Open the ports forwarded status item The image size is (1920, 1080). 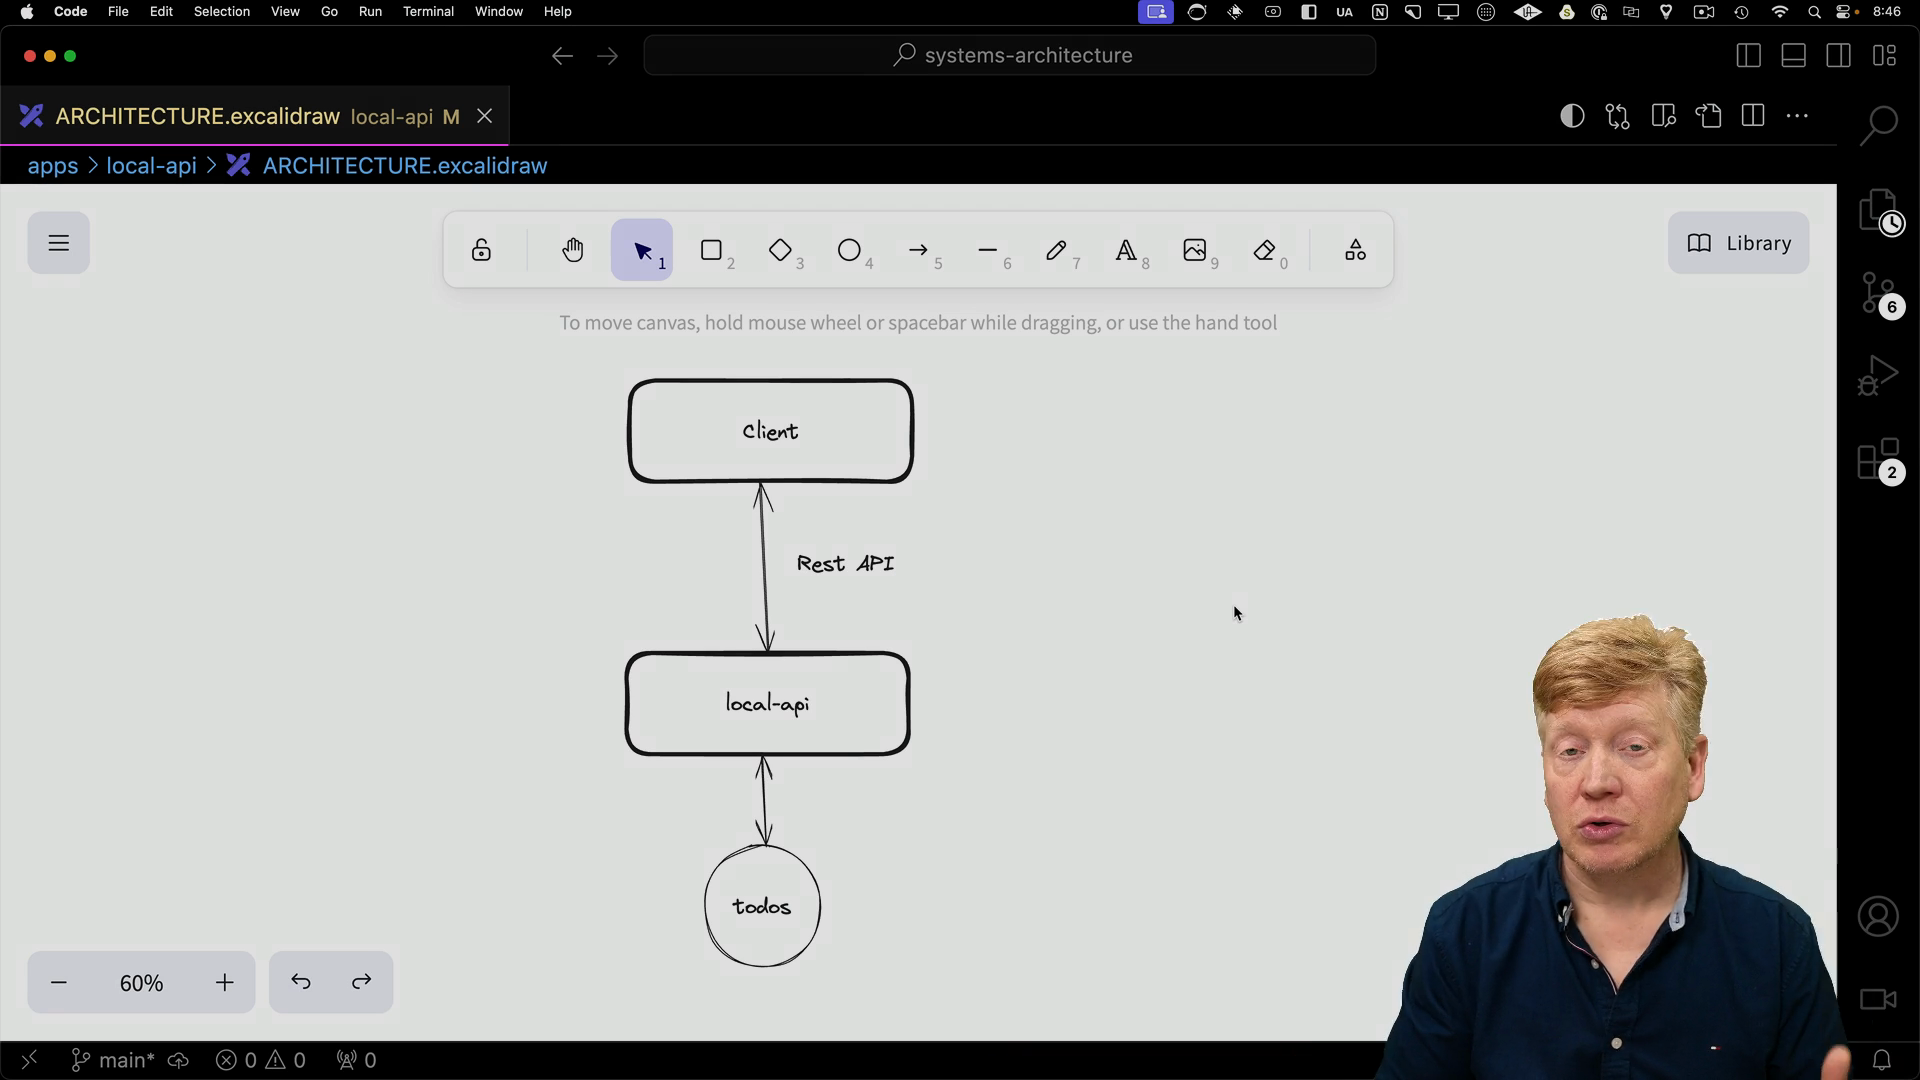click(x=357, y=1060)
